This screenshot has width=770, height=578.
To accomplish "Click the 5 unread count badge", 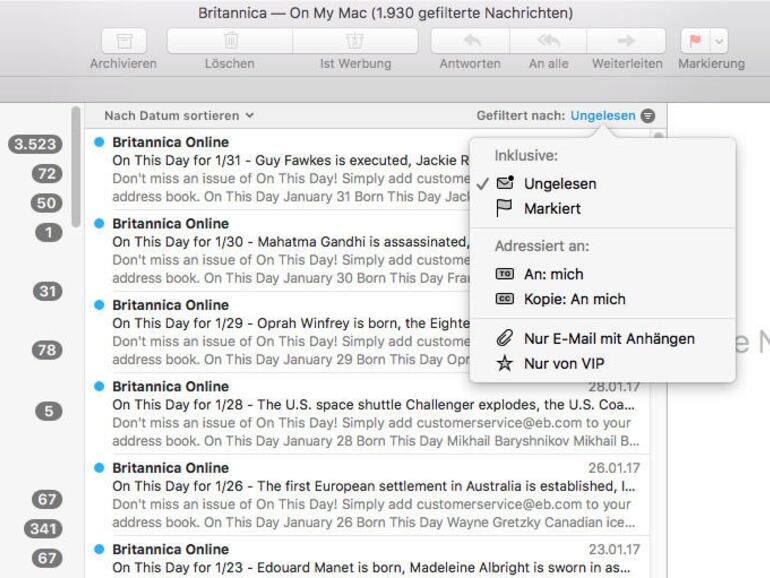I will click(x=49, y=411).
